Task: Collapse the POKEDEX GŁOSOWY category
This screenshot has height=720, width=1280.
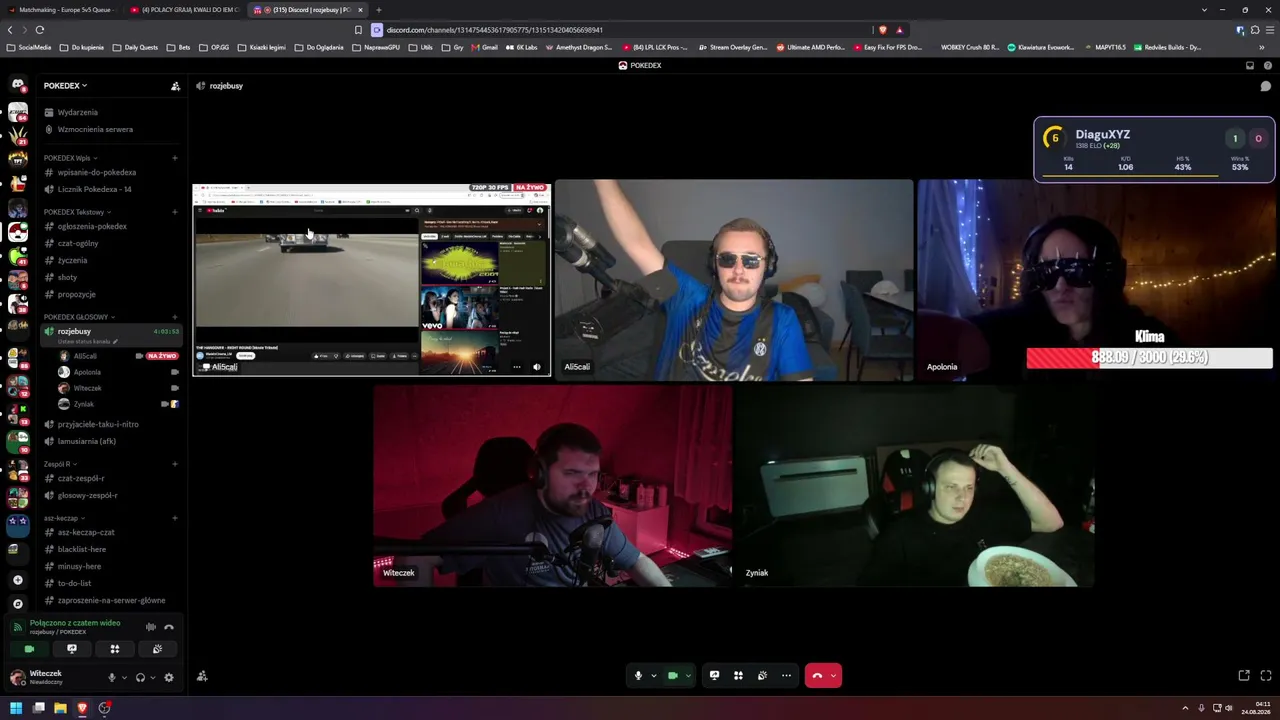Action: 79,317
